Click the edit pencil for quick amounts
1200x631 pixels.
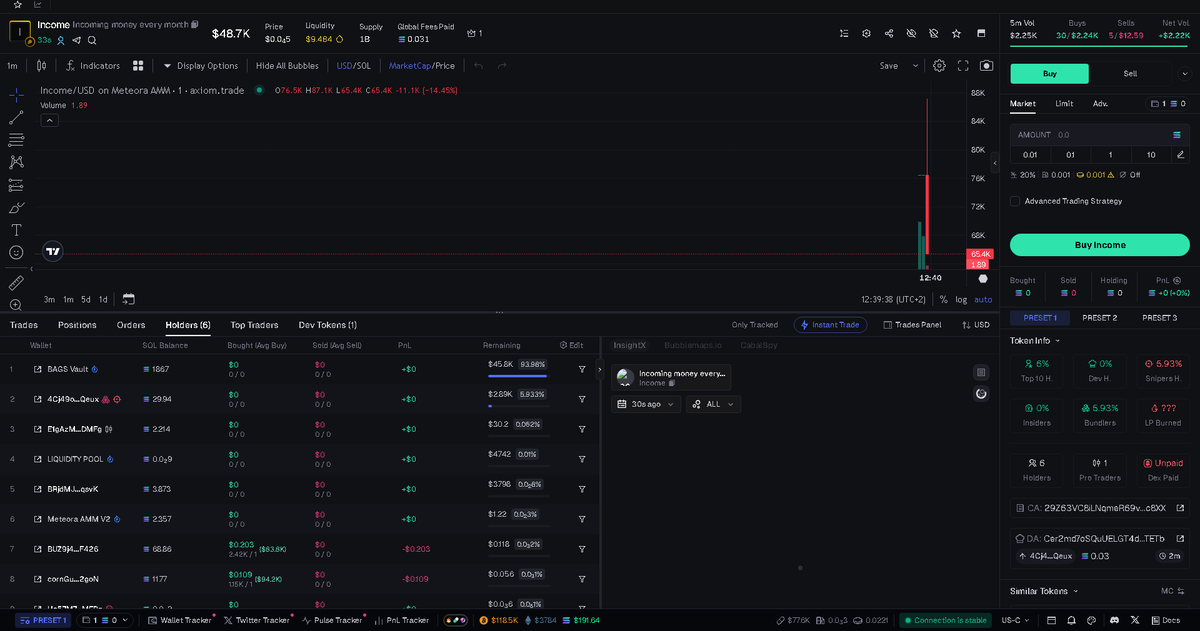(x=1181, y=154)
